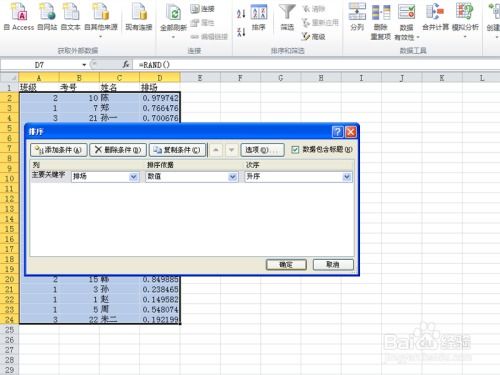Click the select-all corner of the sheet

pos(9,78)
